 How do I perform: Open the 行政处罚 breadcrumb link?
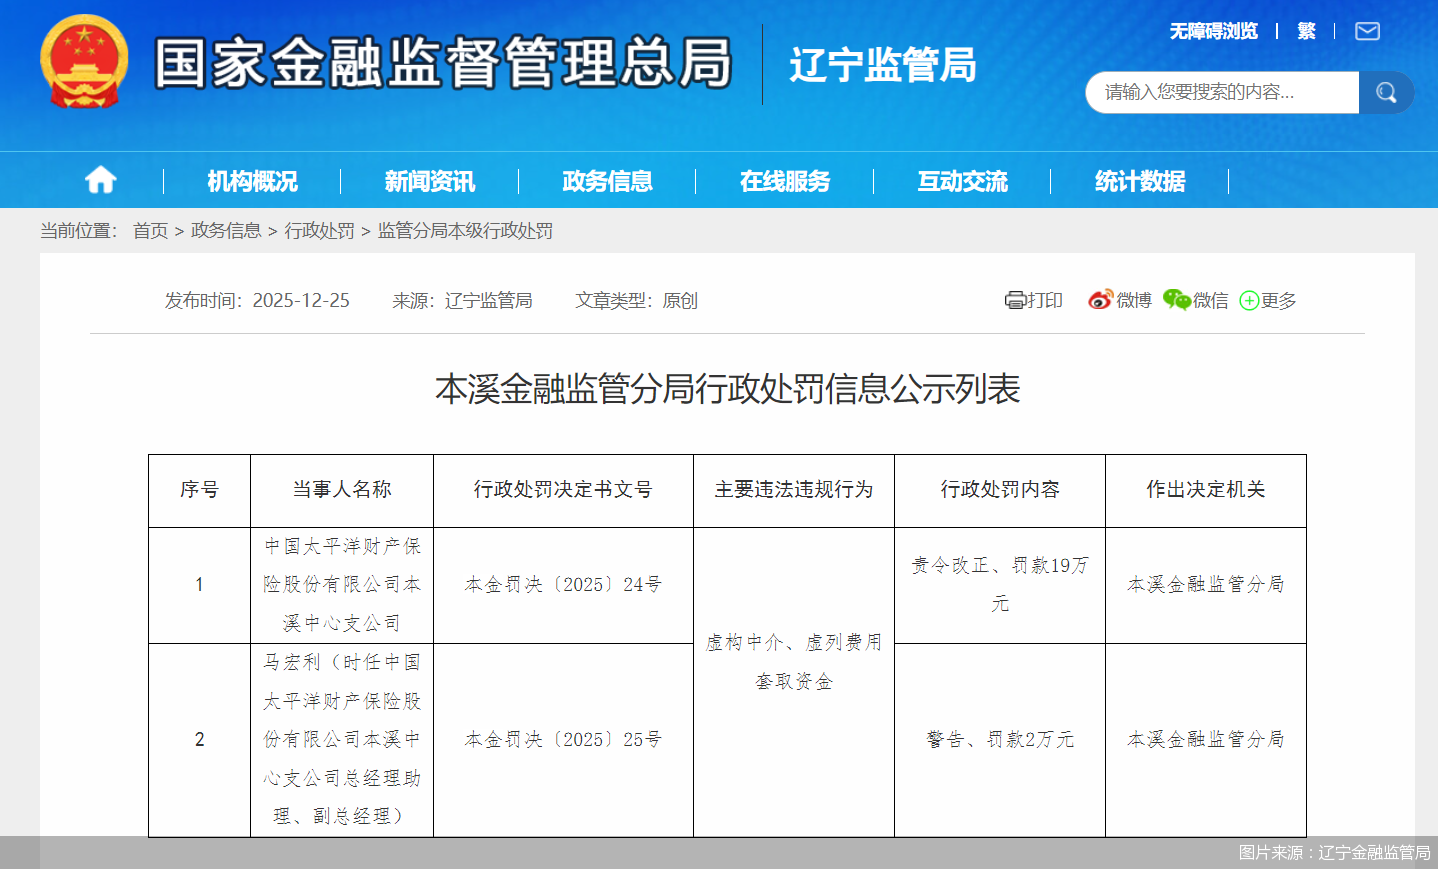[x=319, y=231]
